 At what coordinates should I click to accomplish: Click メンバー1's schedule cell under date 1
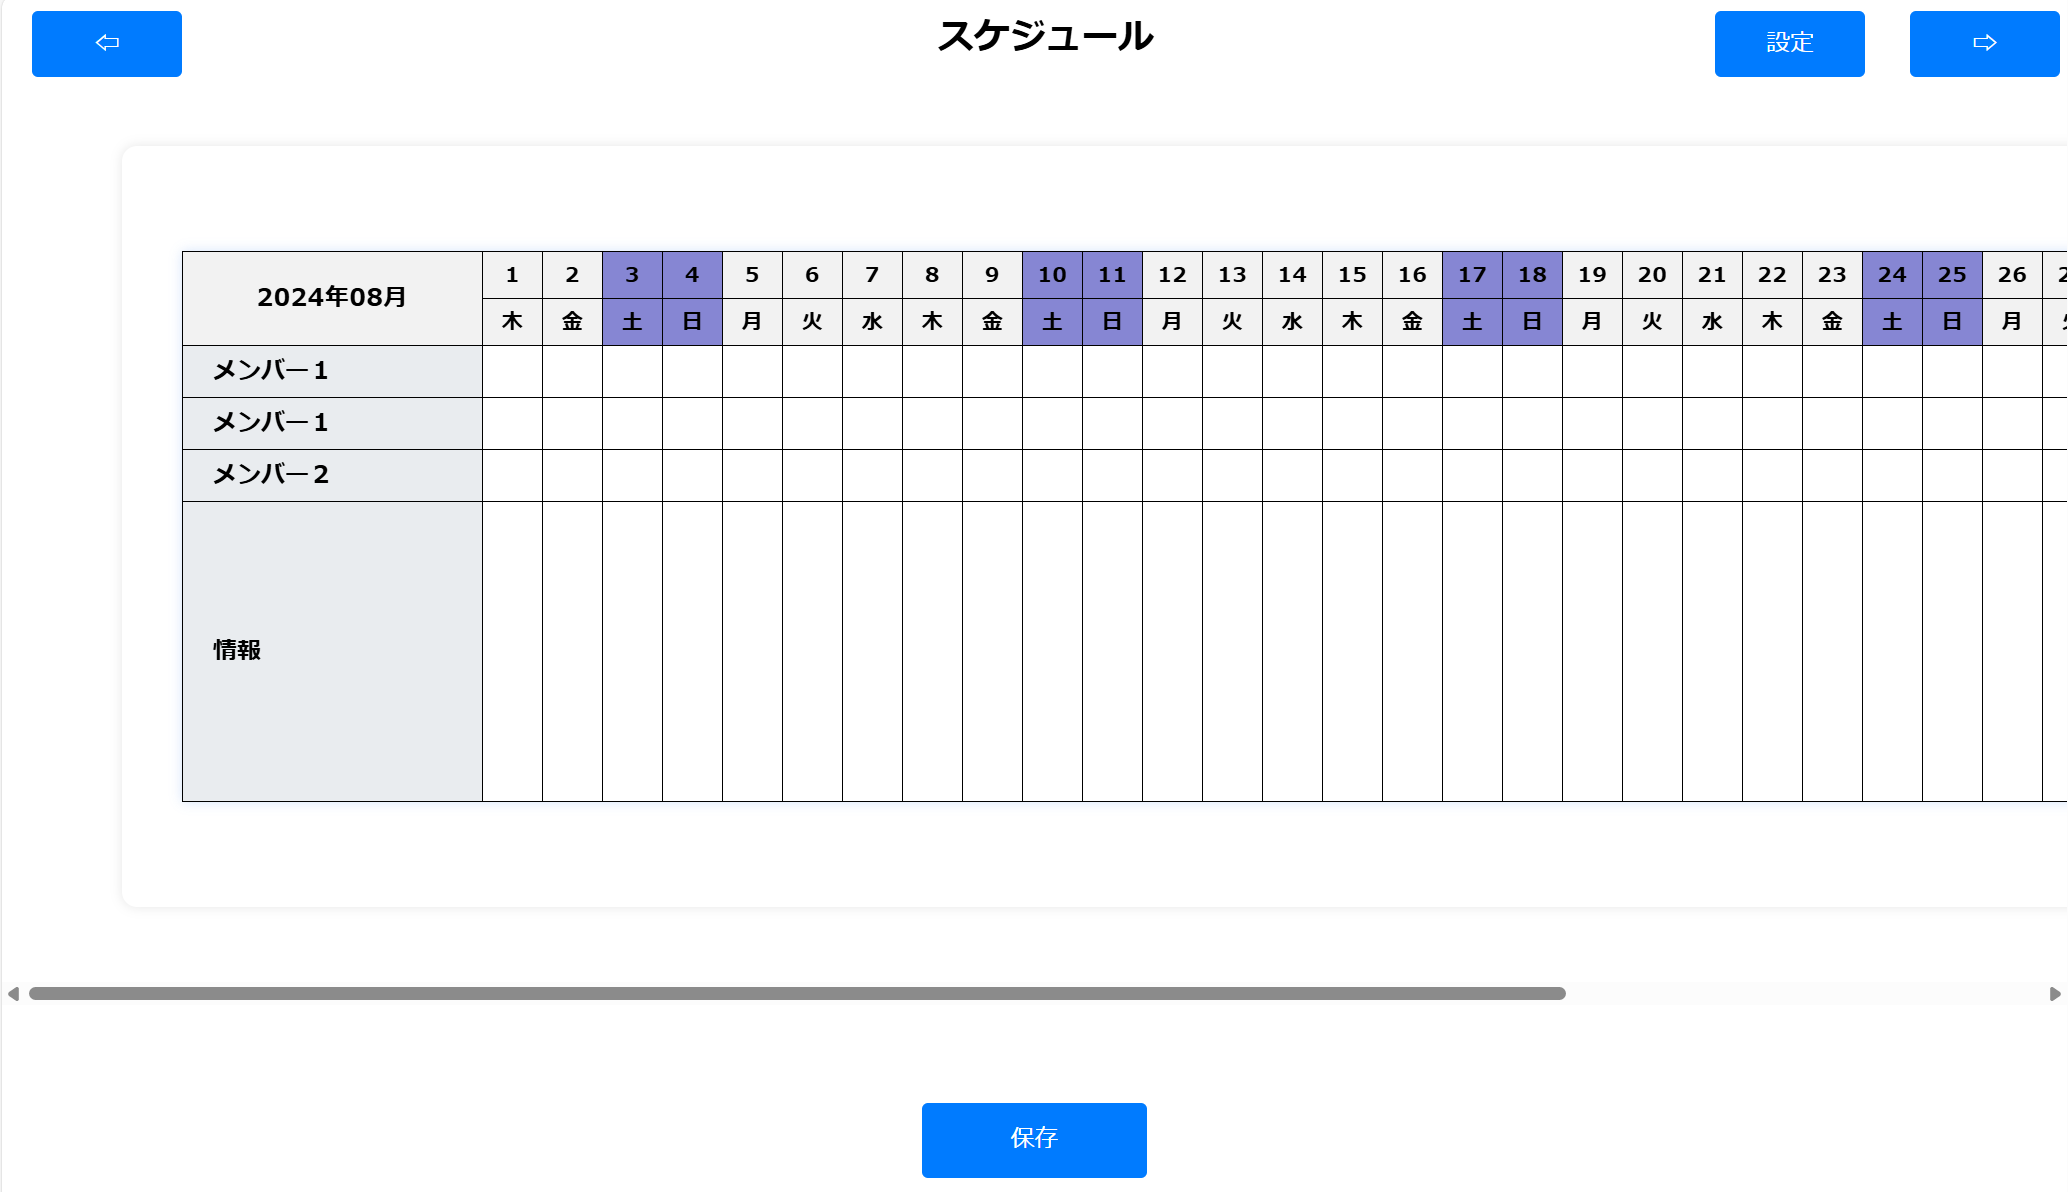click(x=512, y=370)
